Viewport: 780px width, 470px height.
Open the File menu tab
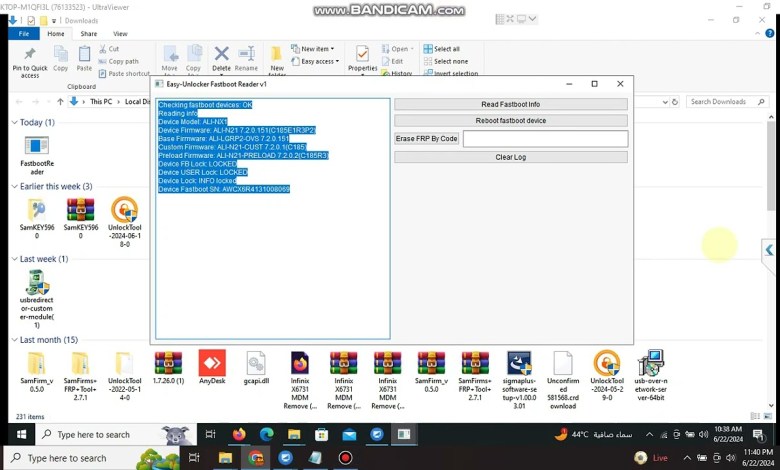(24, 34)
